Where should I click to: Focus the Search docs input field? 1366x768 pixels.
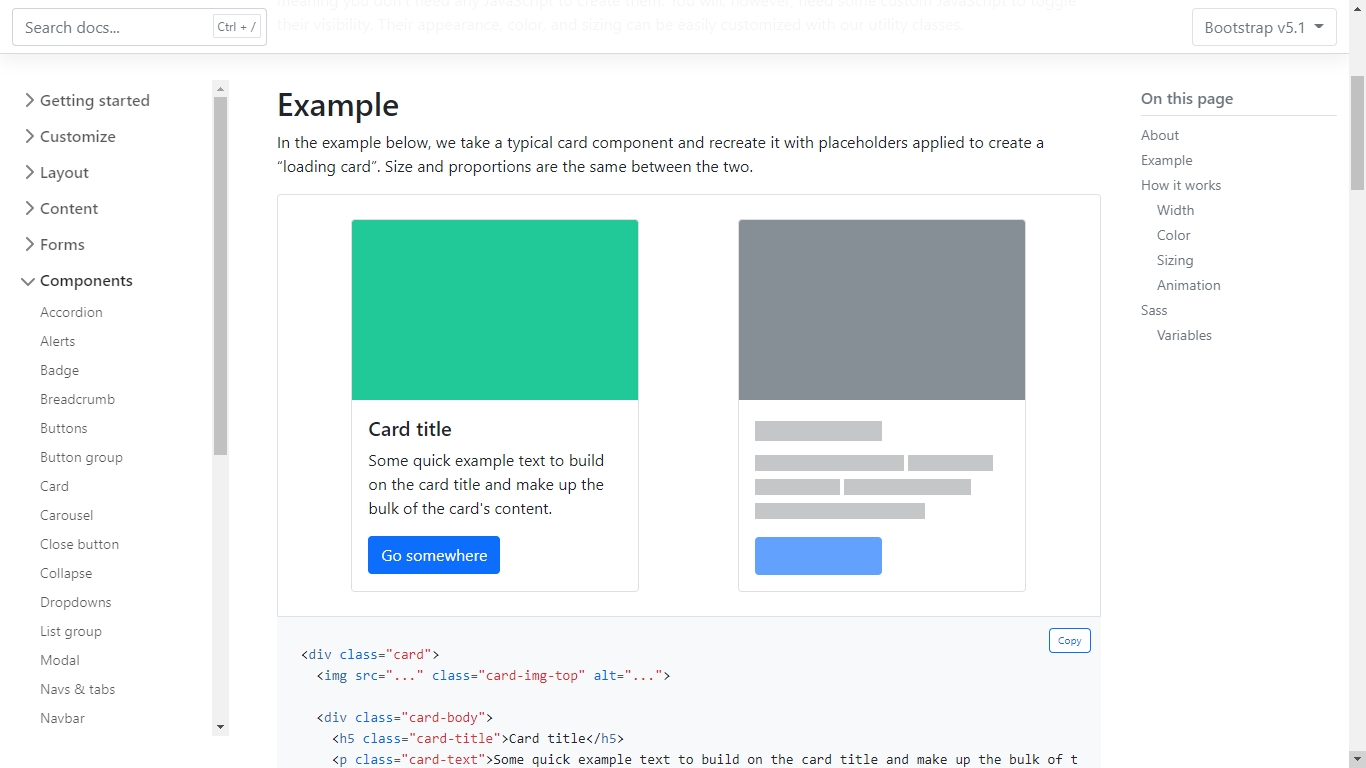pos(139,27)
